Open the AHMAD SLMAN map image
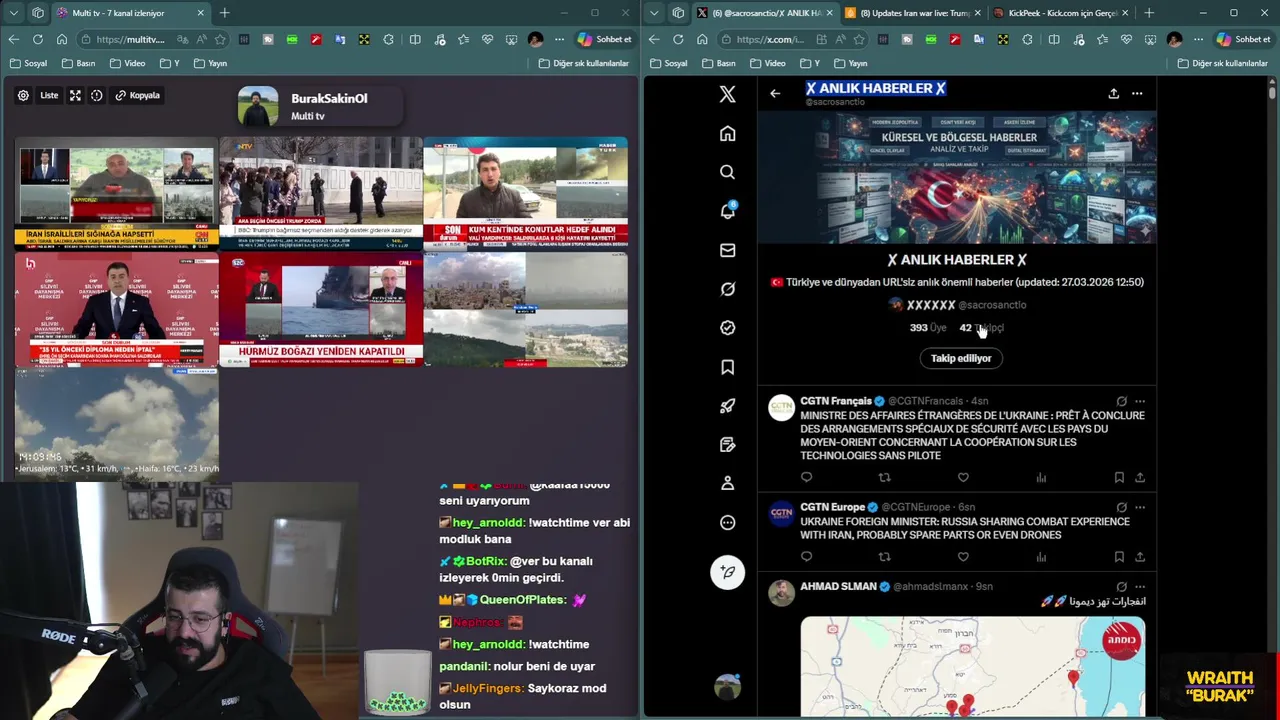 coord(972,667)
